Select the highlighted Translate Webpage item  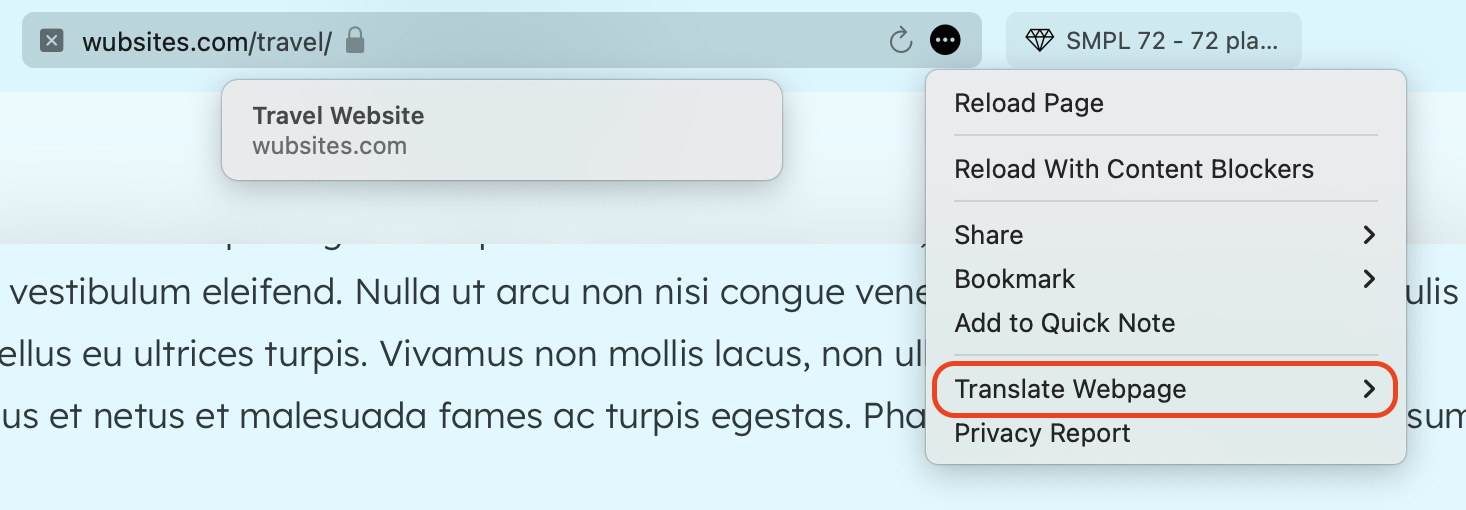click(x=1166, y=389)
